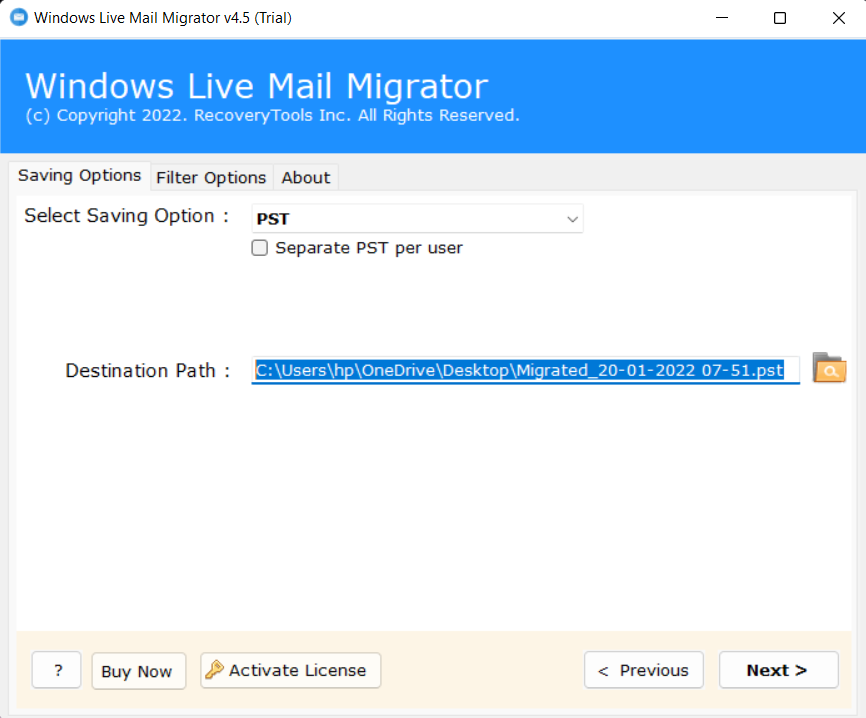Open the Select Saving Option dropdown
This screenshot has width=866, height=718.
pos(417,219)
